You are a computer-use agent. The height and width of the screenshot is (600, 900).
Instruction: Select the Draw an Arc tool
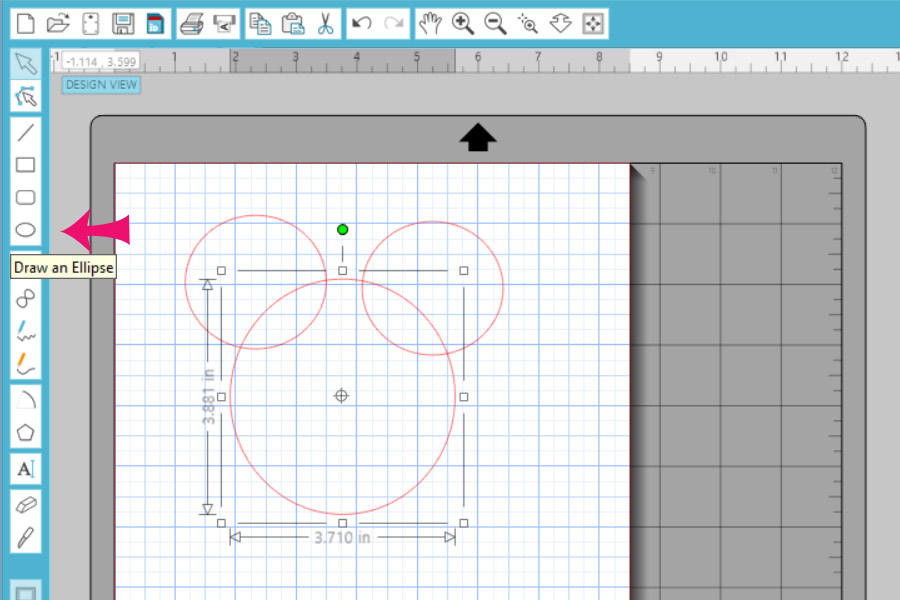tap(25, 400)
